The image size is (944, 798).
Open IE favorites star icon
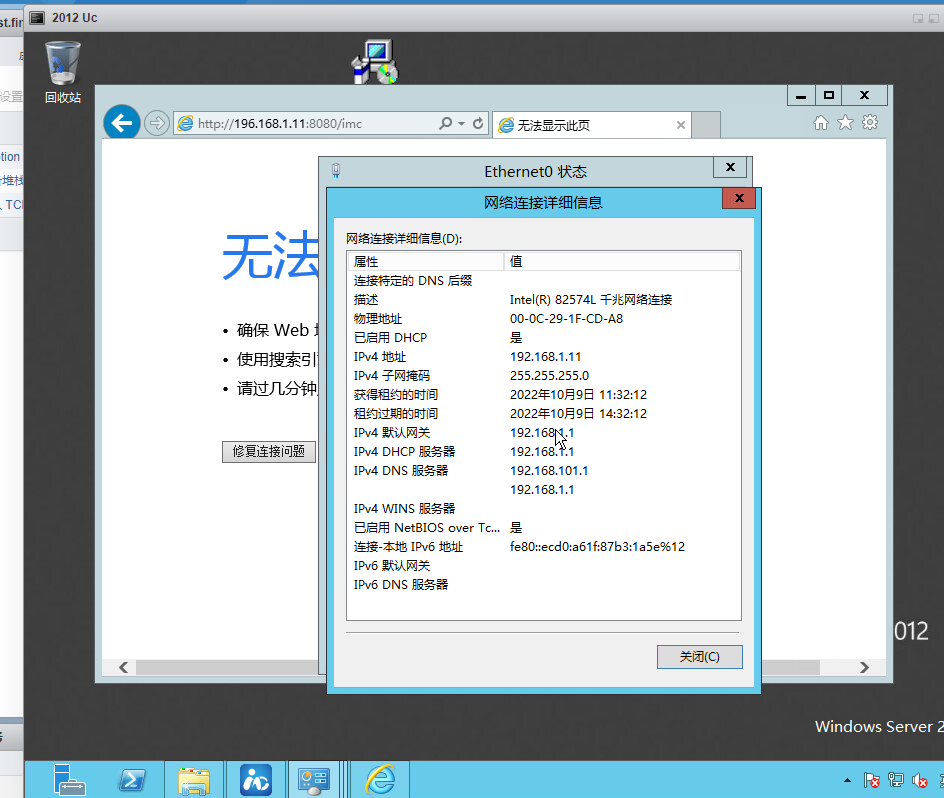click(x=845, y=123)
